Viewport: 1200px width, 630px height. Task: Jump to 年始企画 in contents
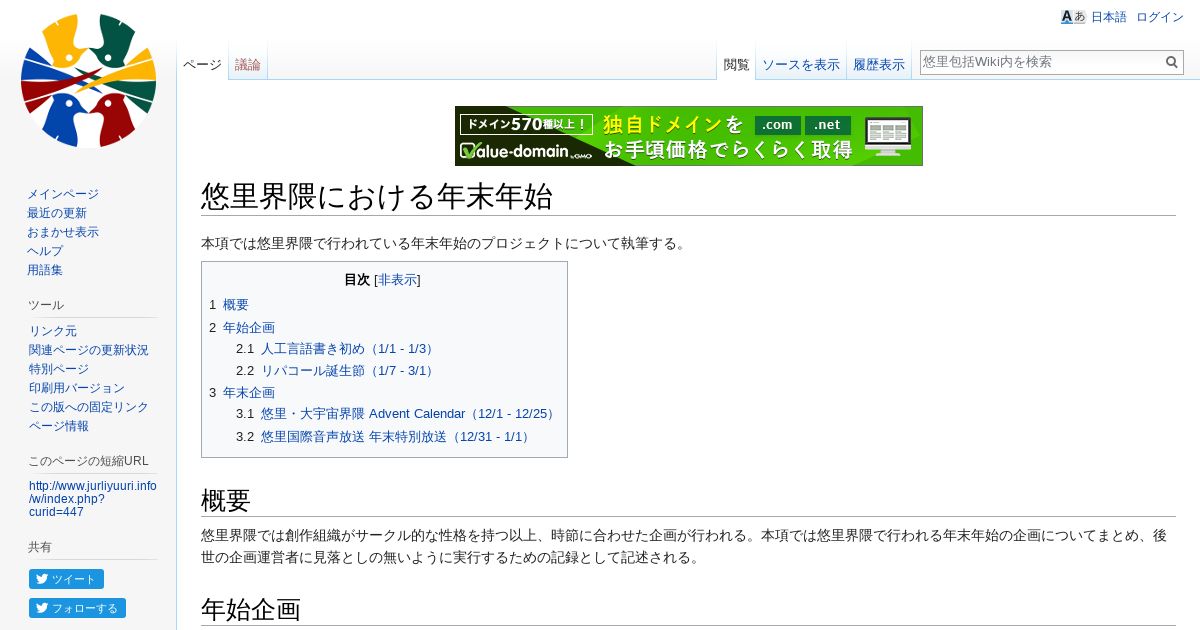pyautogui.click(x=249, y=327)
